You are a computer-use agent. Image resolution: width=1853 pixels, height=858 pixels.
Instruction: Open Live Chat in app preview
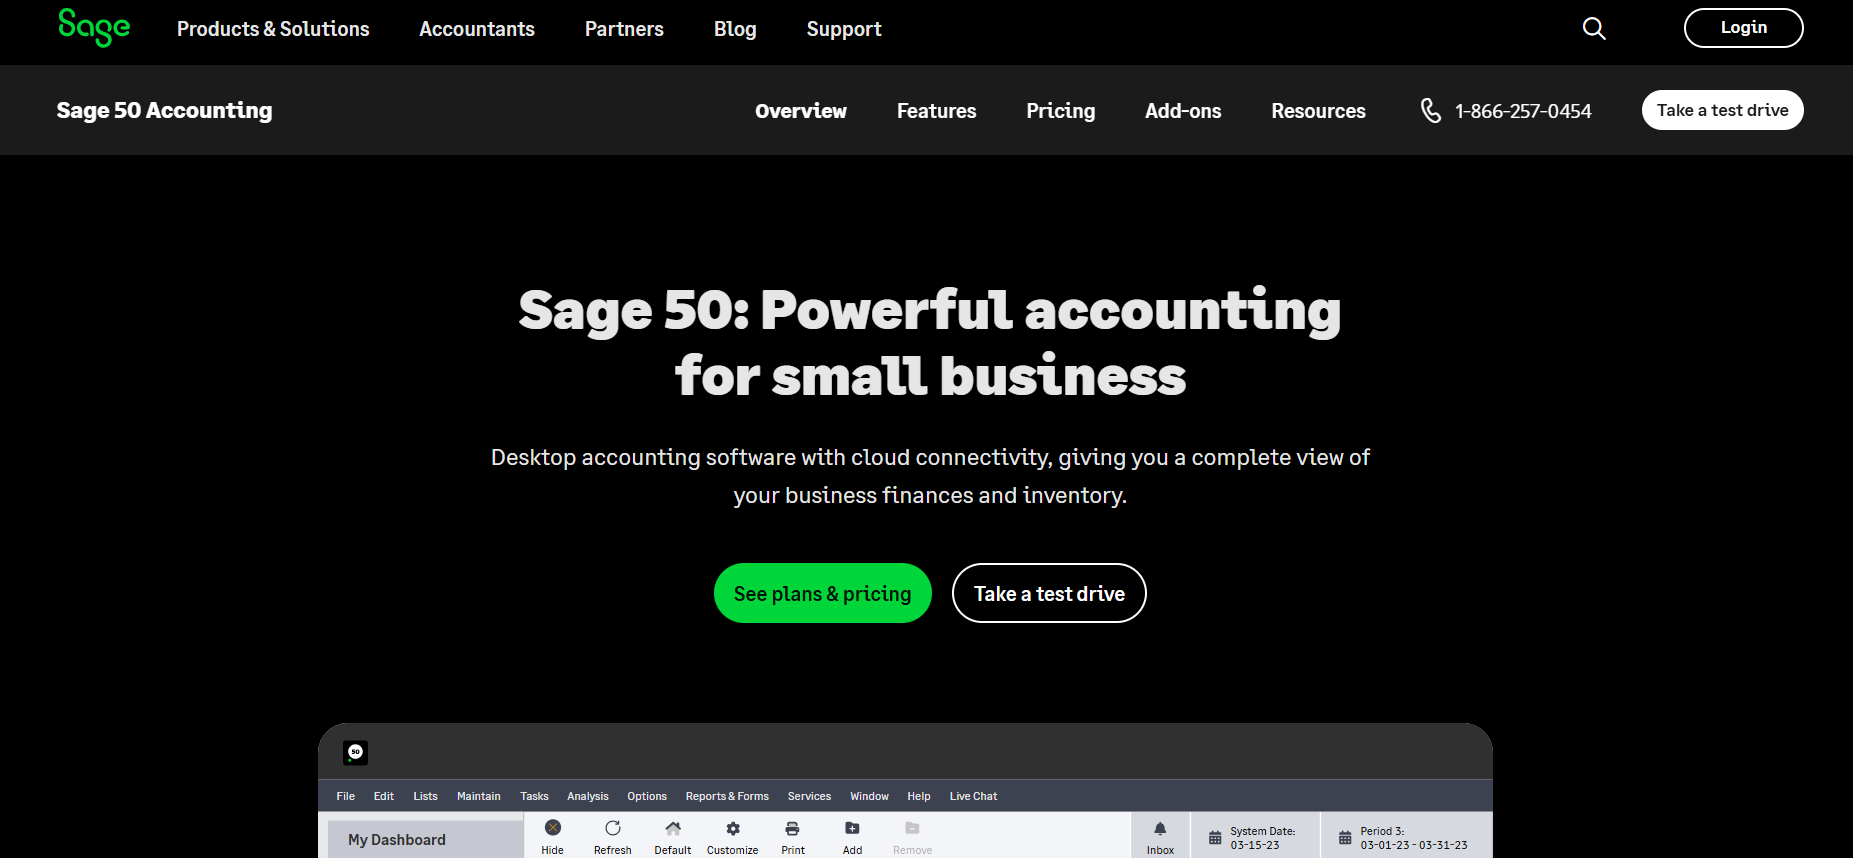point(973,796)
